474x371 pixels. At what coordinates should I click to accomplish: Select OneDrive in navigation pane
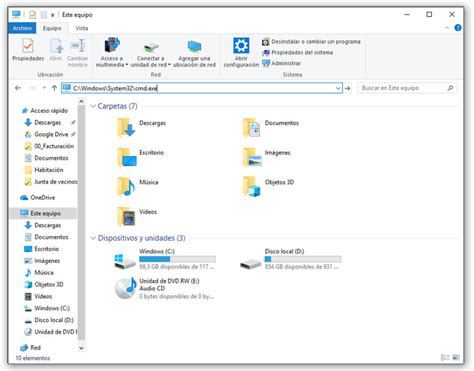coord(38,198)
